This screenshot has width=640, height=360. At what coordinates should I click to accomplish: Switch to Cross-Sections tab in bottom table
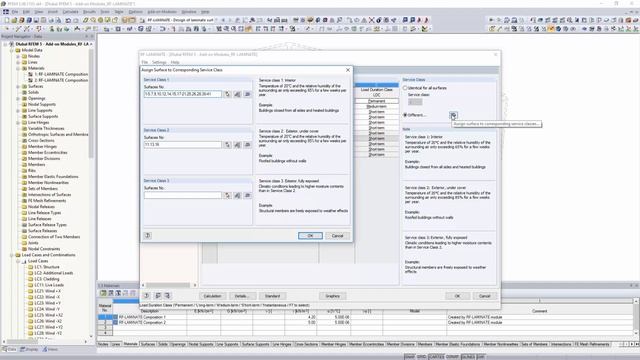[x=306, y=344]
